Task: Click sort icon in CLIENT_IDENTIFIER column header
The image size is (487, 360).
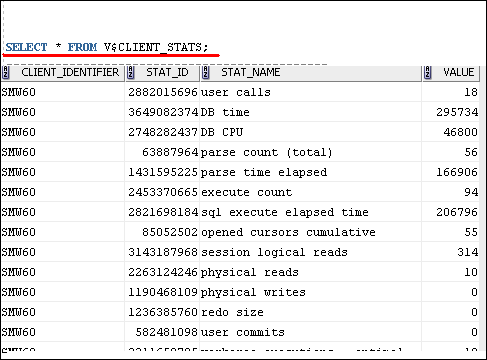Action: 6,72
